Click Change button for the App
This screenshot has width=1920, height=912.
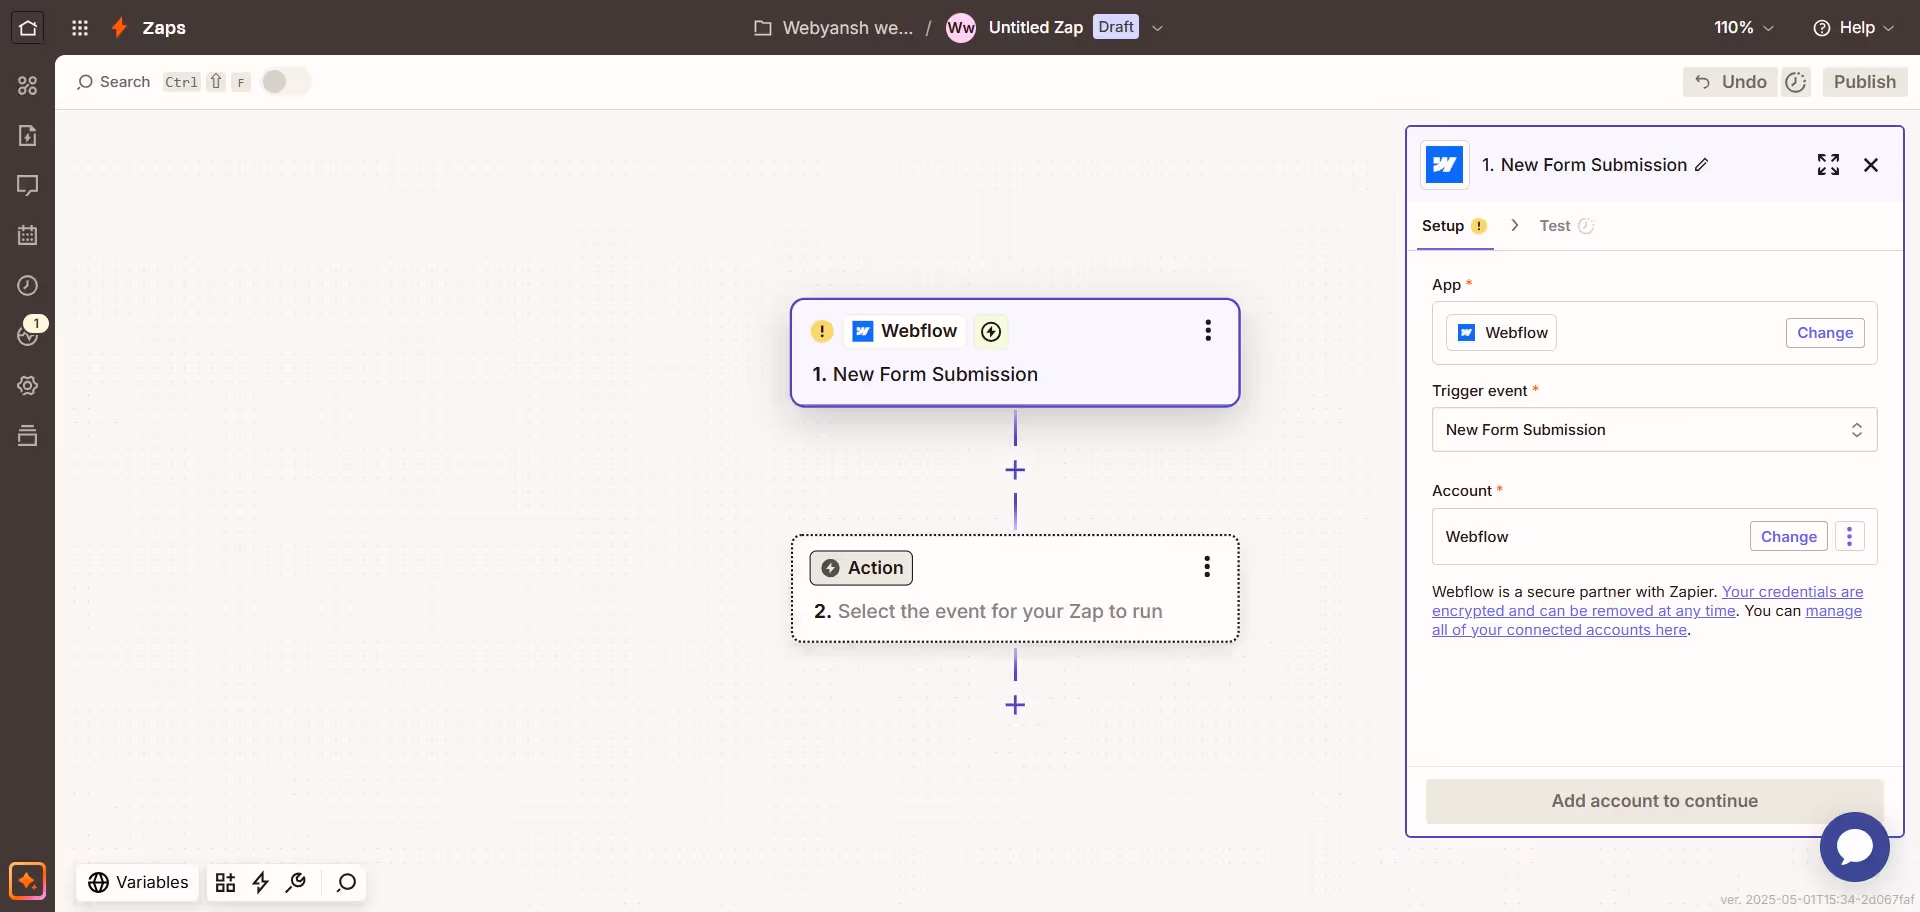tap(1825, 333)
